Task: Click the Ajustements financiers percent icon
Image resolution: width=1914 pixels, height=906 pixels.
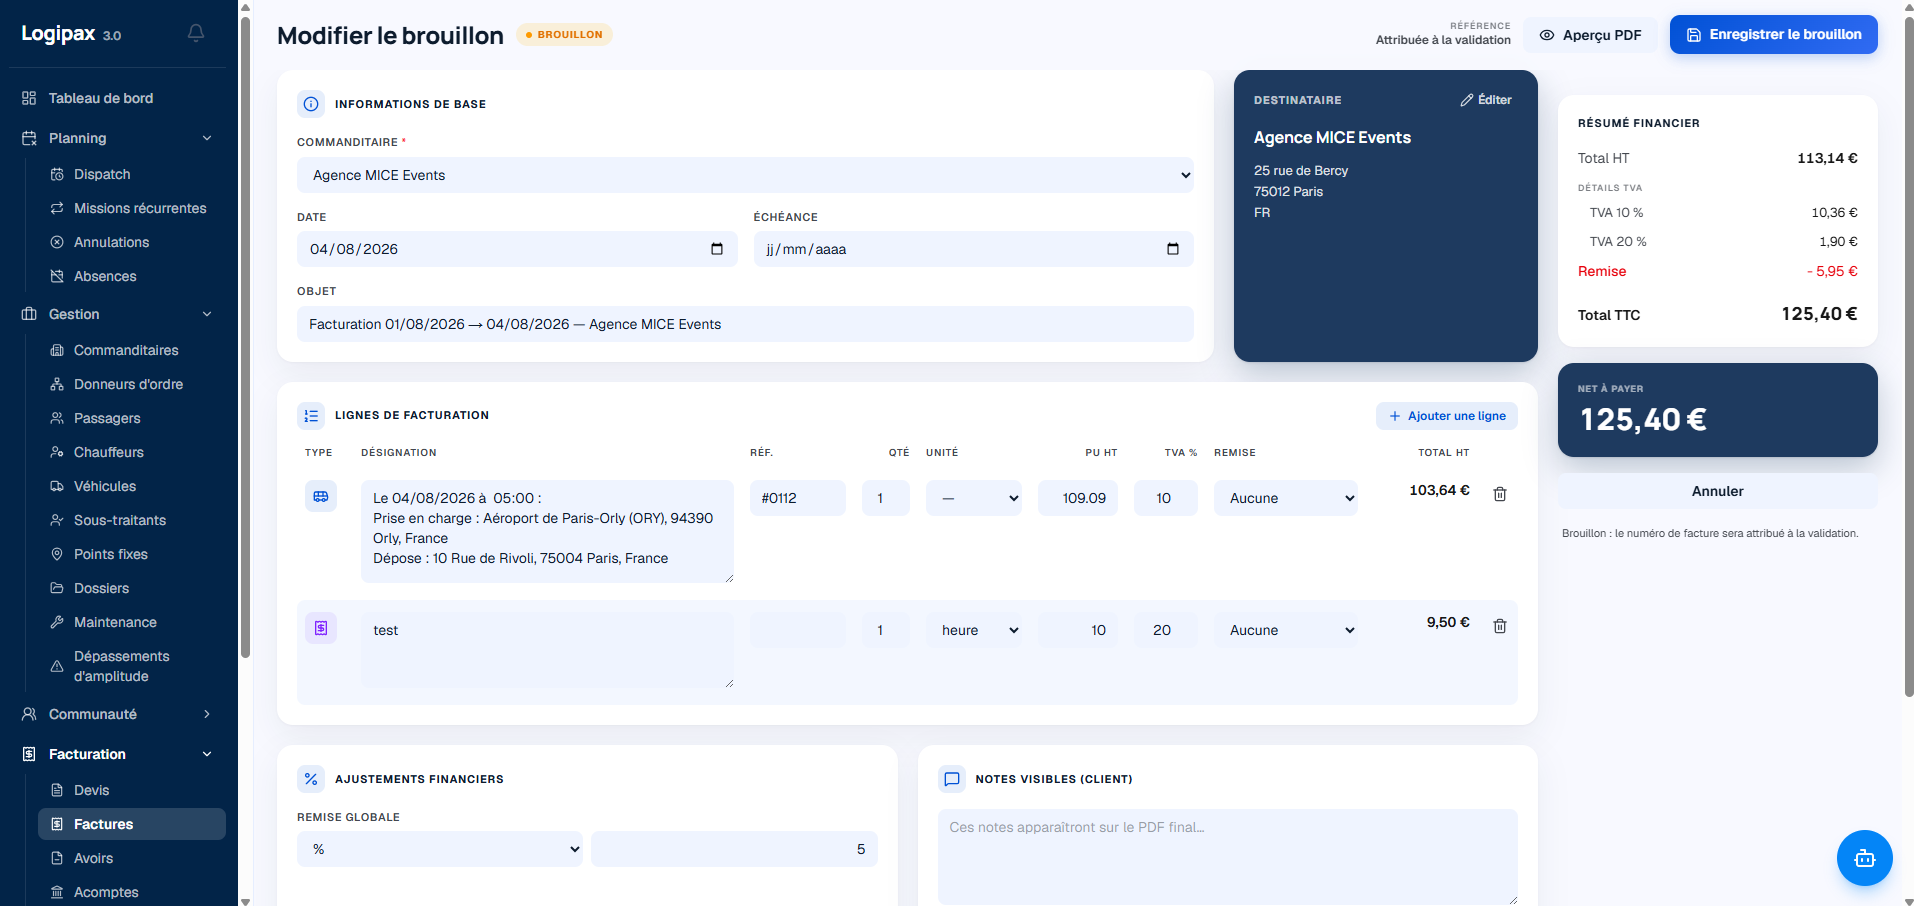Action: click(311, 779)
